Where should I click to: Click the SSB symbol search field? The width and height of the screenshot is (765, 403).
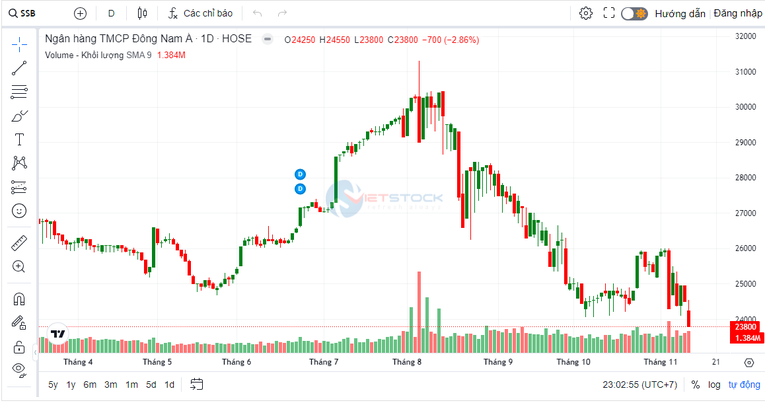pos(30,14)
